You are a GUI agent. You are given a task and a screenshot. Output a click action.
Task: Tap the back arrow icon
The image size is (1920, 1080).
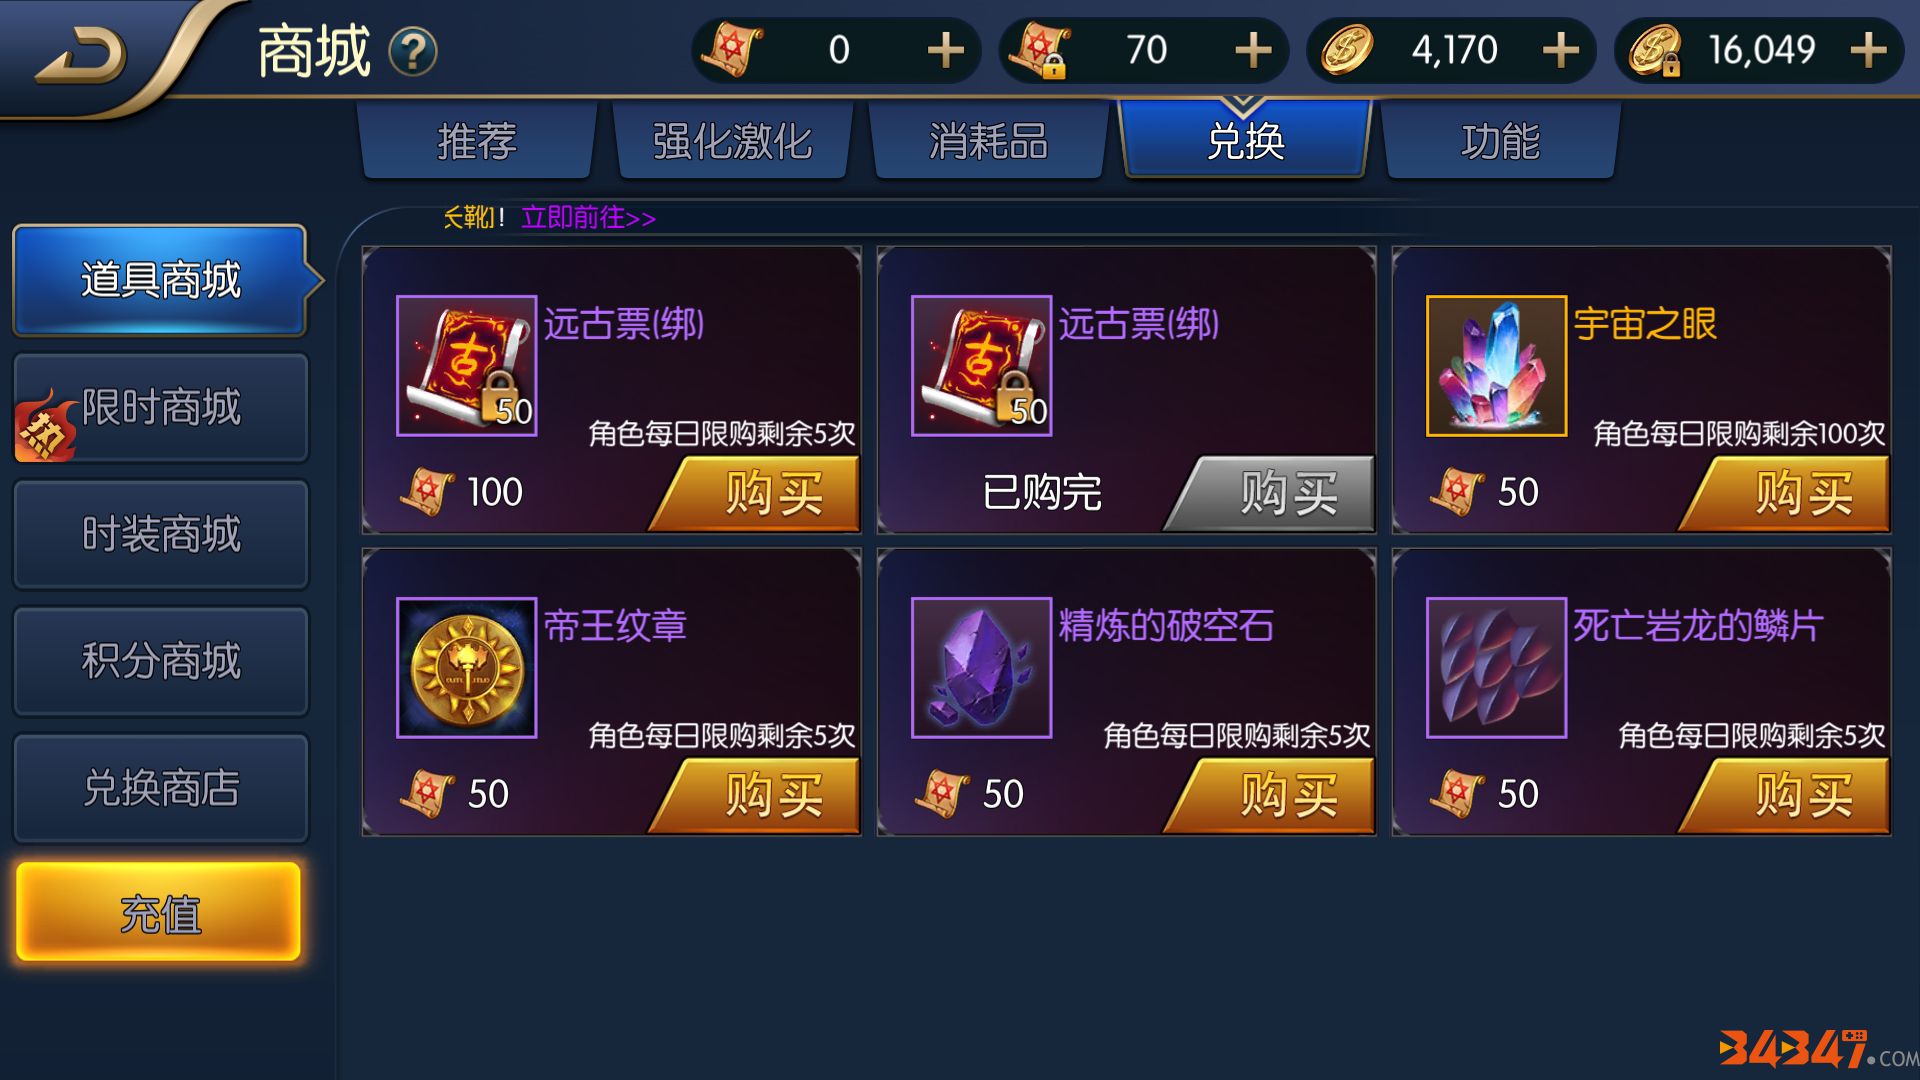tap(82, 55)
